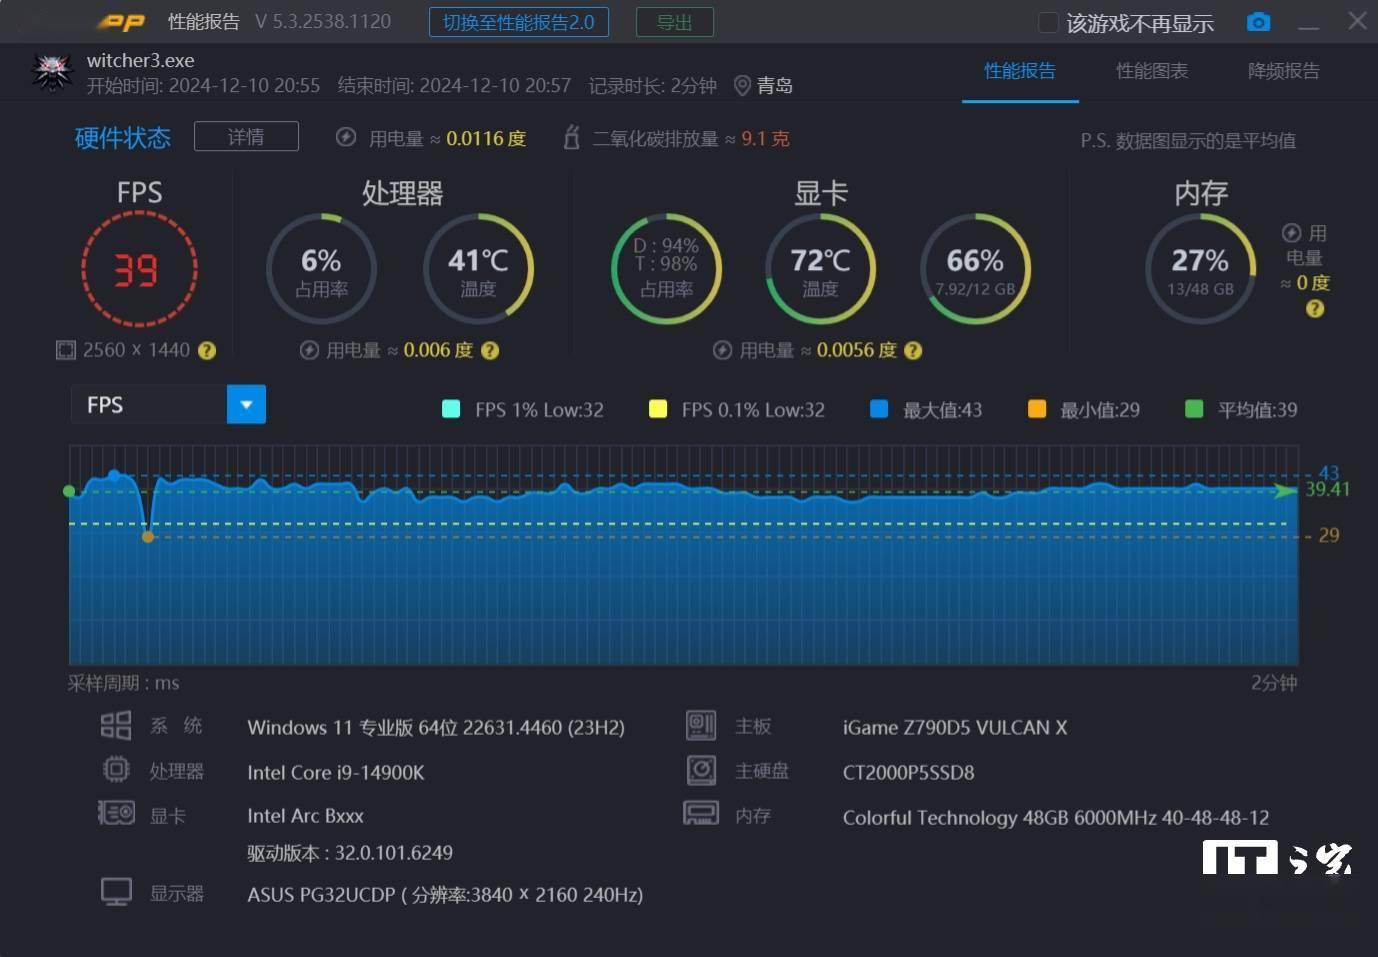Click the GPU usage D:94% gauge
Screen dimensions: 1378x957
[x=666, y=269]
